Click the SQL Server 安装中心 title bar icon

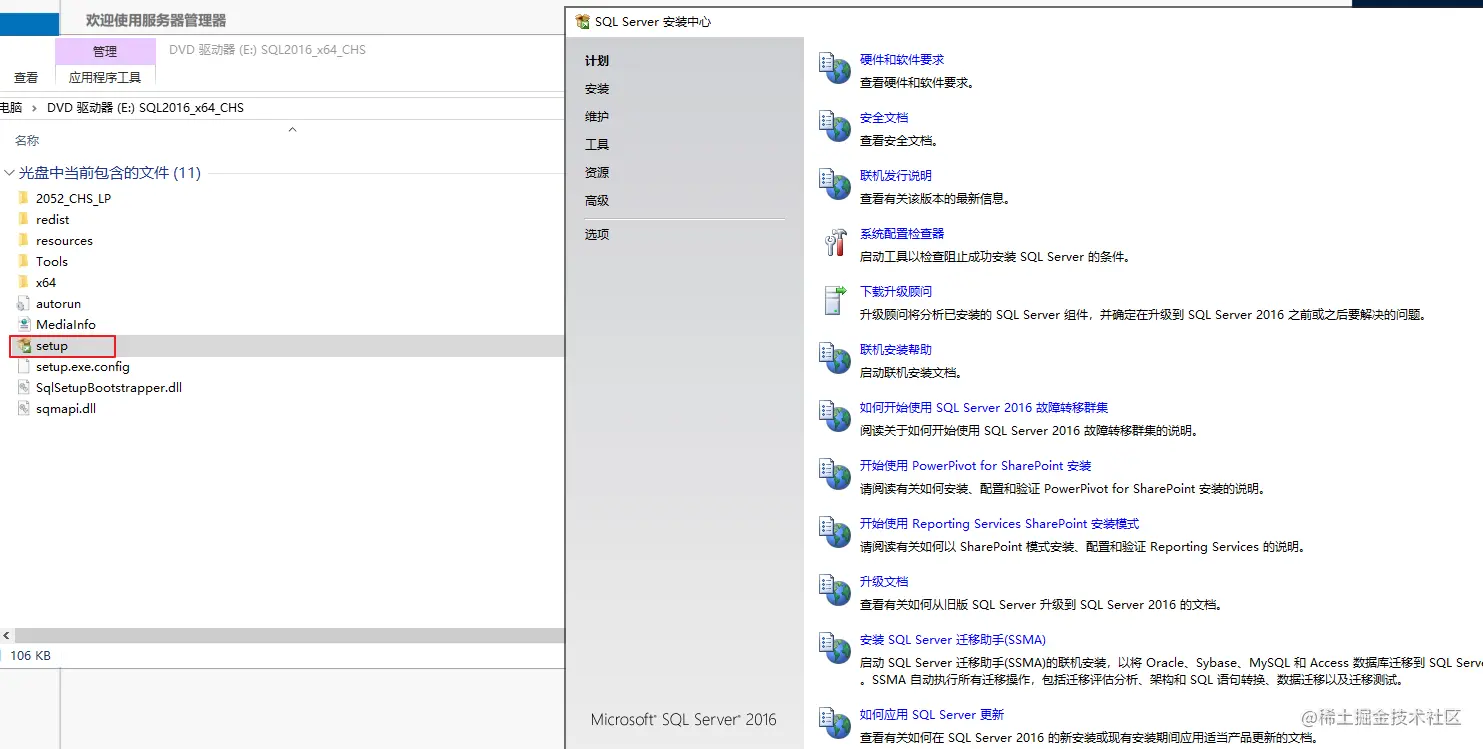582,21
